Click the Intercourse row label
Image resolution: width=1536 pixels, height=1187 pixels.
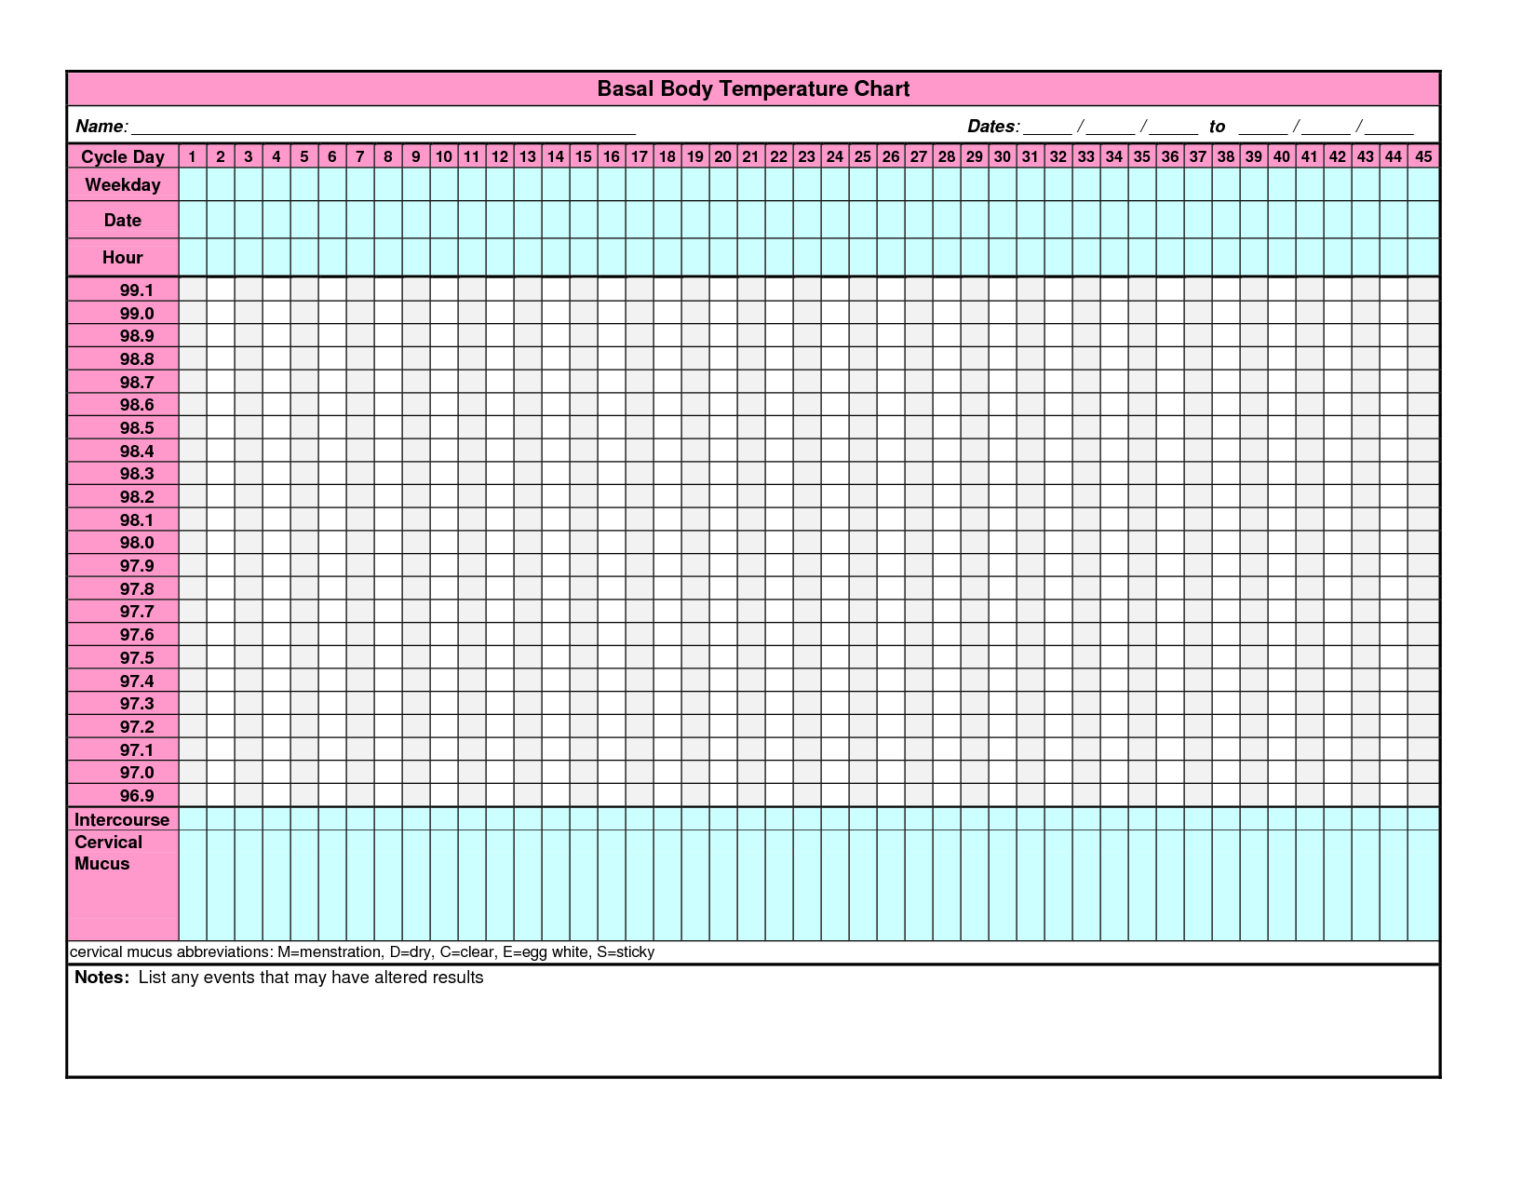tap(122, 820)
